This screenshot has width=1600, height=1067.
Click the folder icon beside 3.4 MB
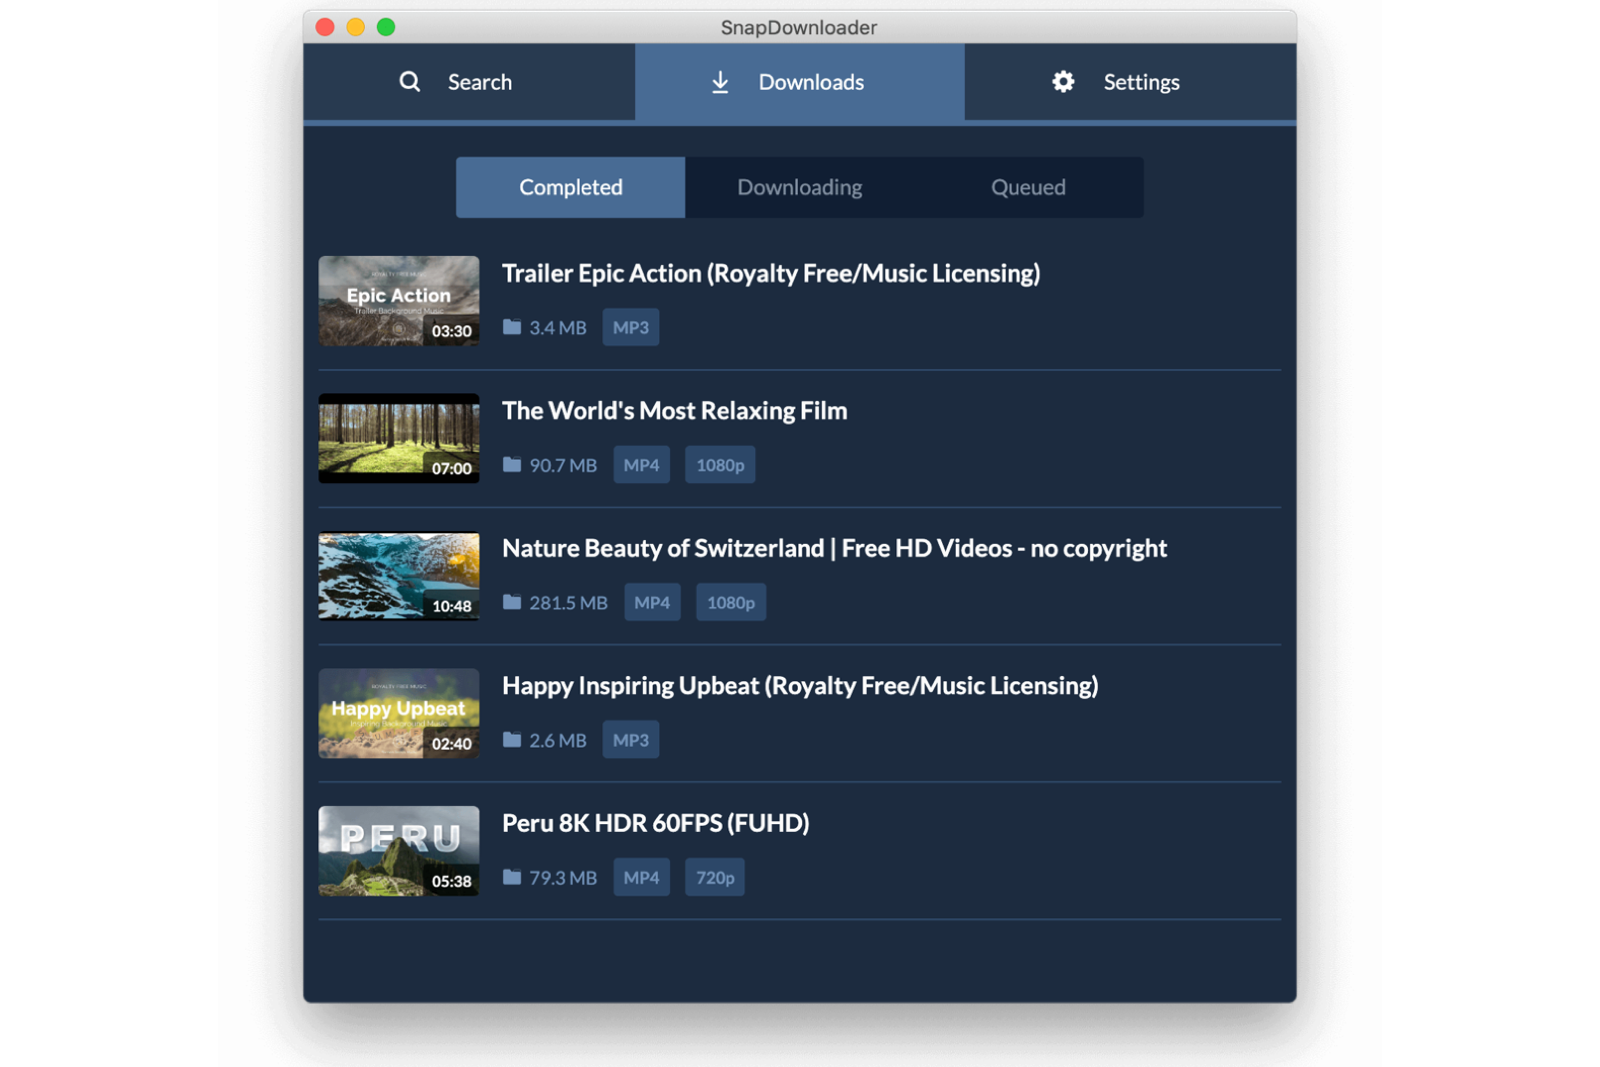[x=511, y=327]
